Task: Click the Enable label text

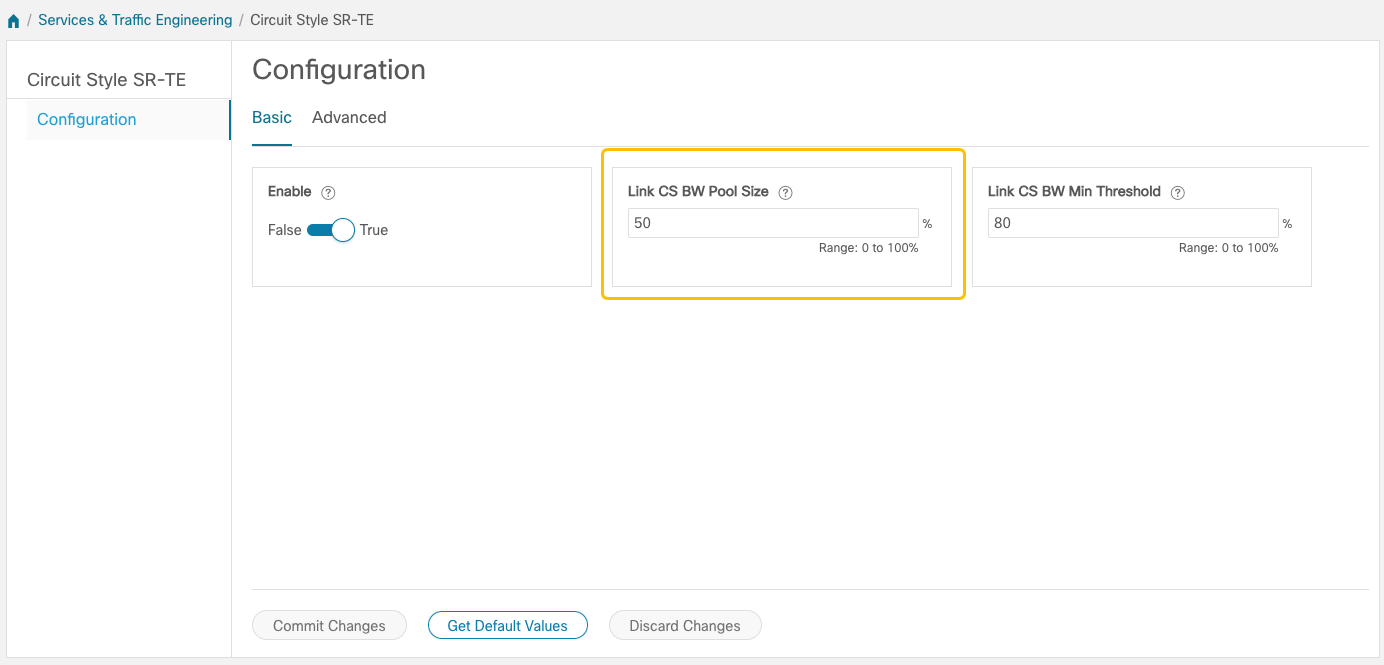Action: [290, 191]
